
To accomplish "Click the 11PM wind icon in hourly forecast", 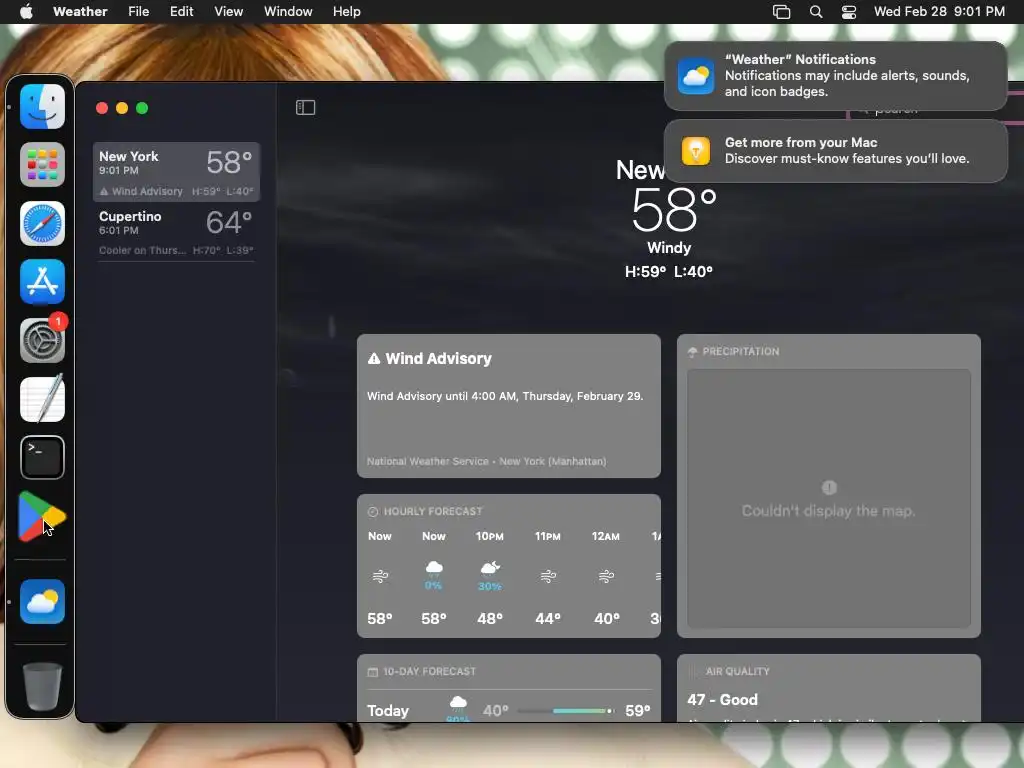I will [x=548, y=576].
